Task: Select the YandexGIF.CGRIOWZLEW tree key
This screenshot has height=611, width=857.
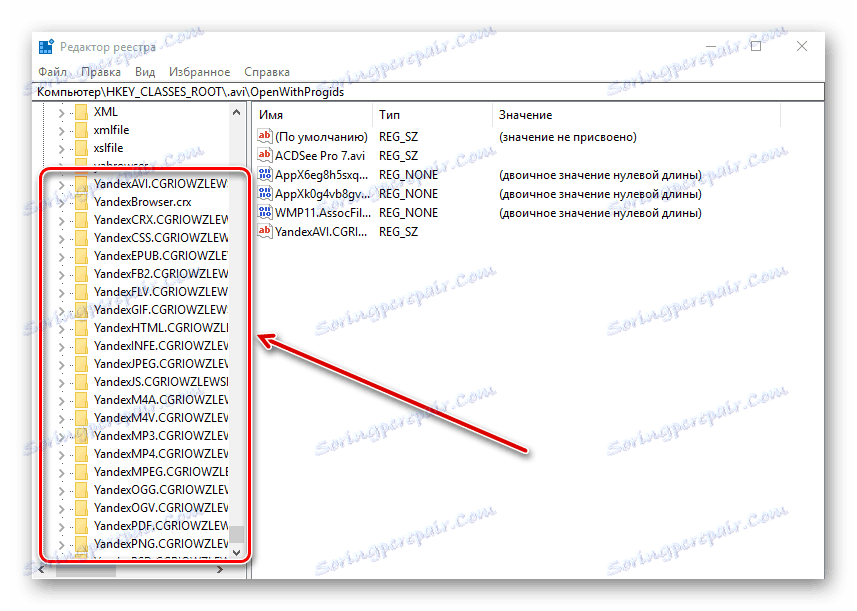Action: 161,310
